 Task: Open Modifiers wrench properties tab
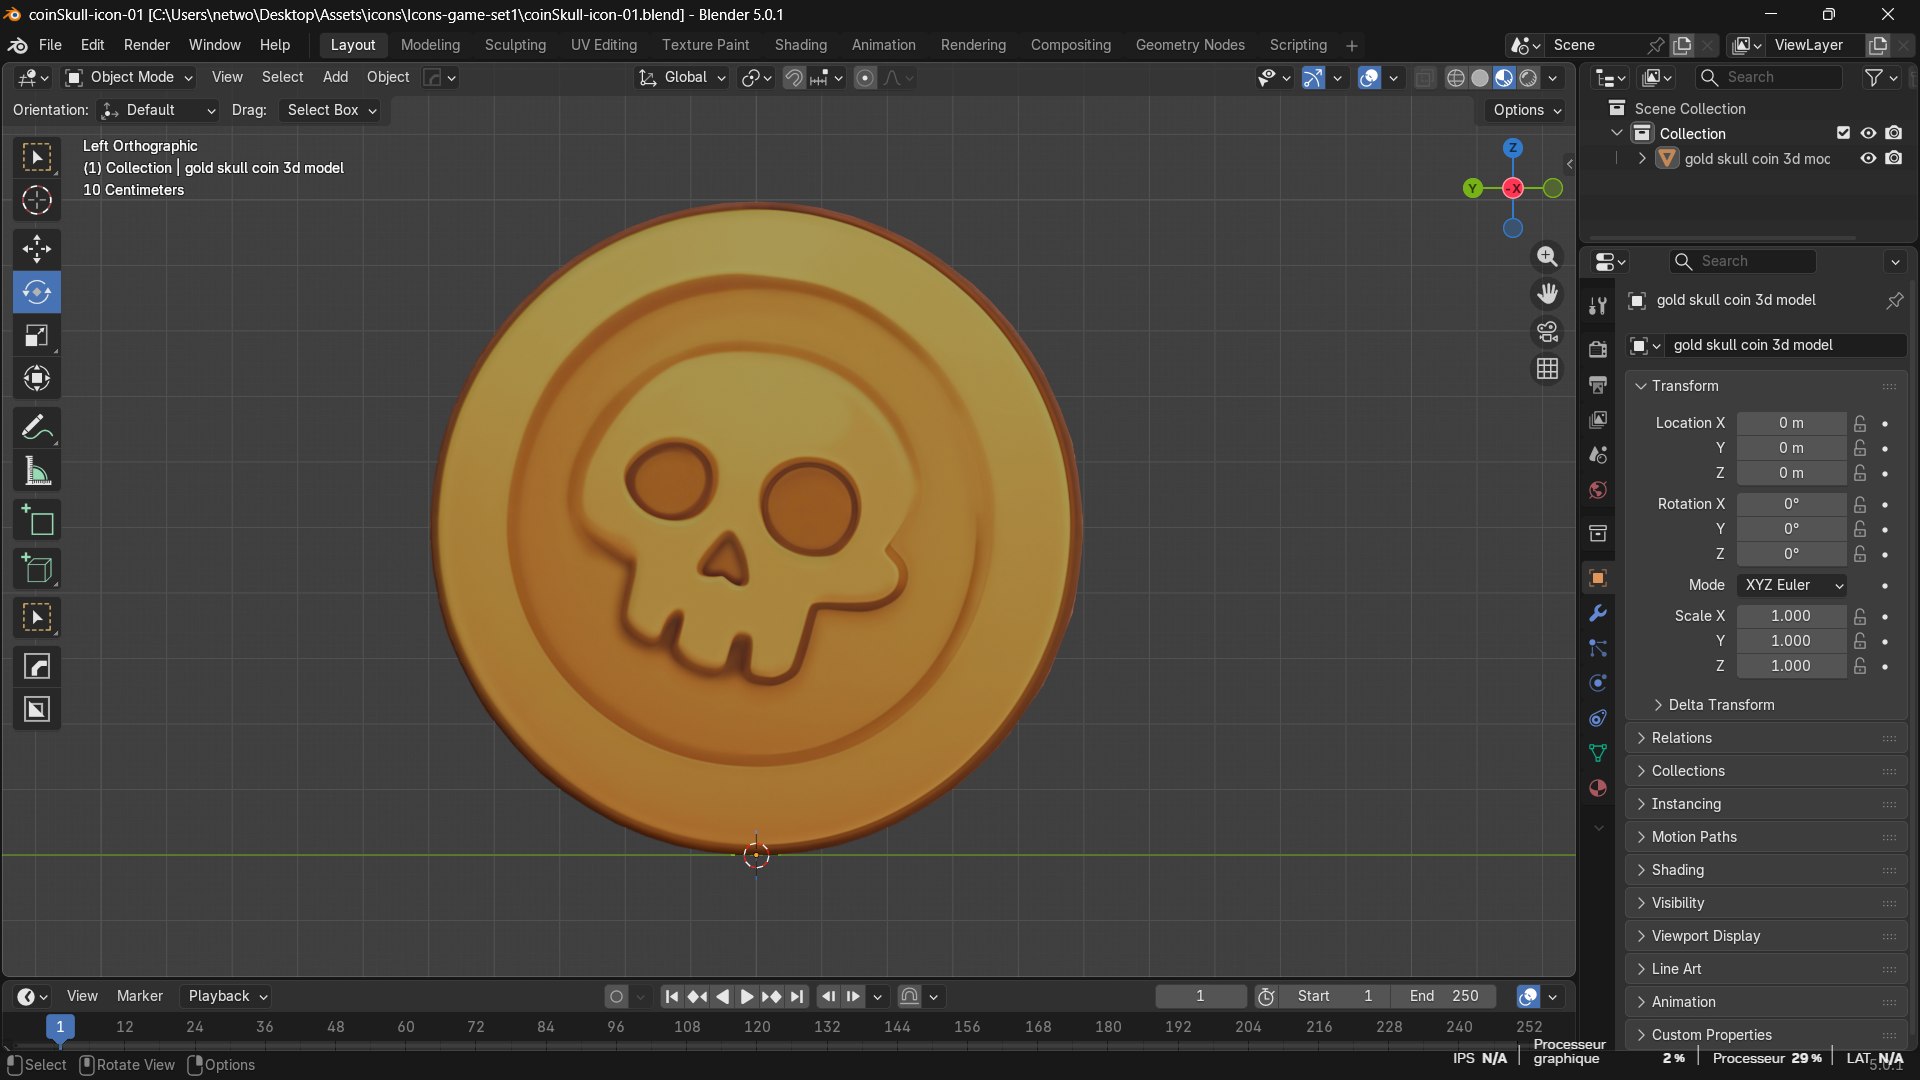(x=1598, y=613)
